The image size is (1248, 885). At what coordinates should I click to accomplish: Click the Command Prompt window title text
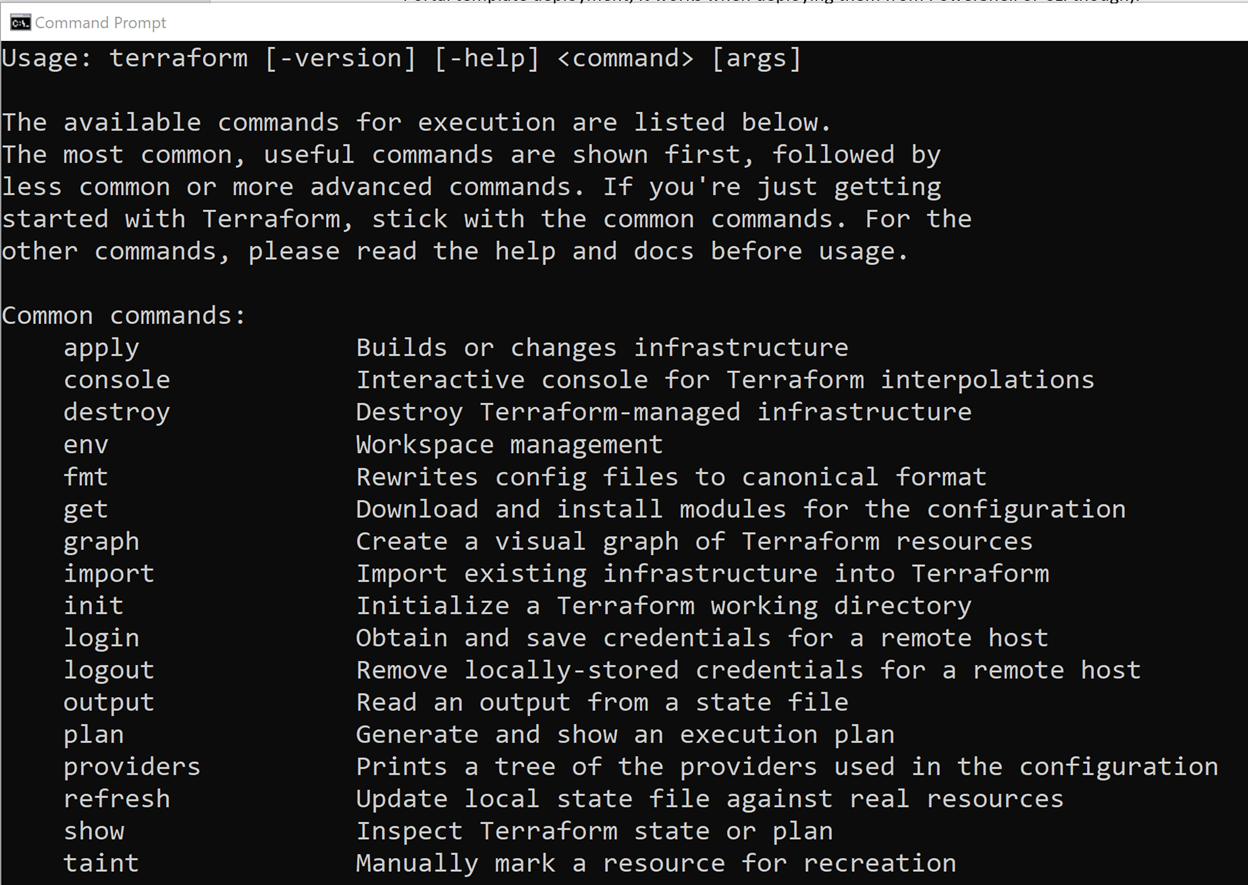[101, 22]
